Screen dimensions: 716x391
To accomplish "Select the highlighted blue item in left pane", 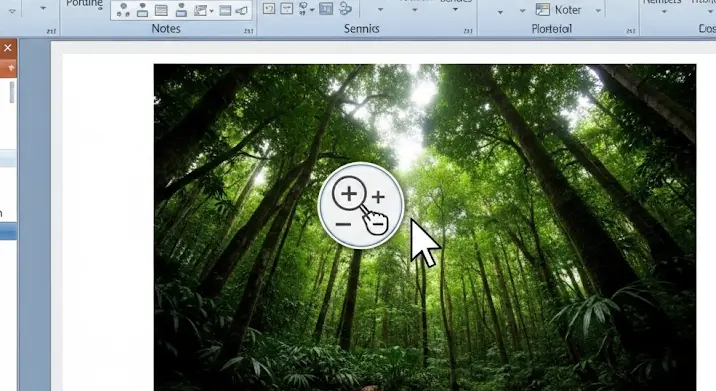I will (x=8, y=232).
